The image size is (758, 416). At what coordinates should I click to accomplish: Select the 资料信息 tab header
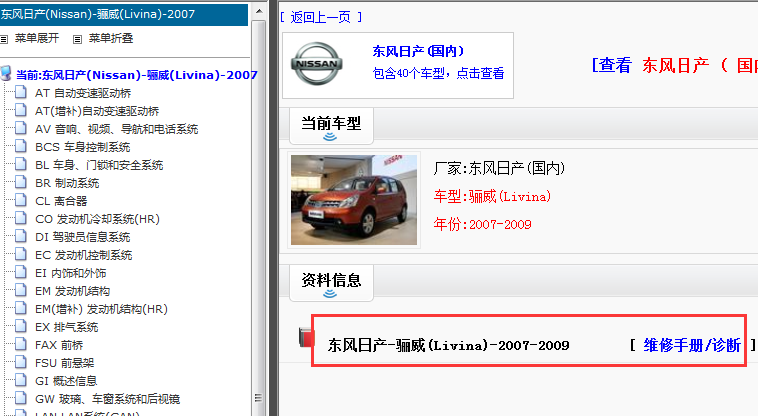click(331, 280)
